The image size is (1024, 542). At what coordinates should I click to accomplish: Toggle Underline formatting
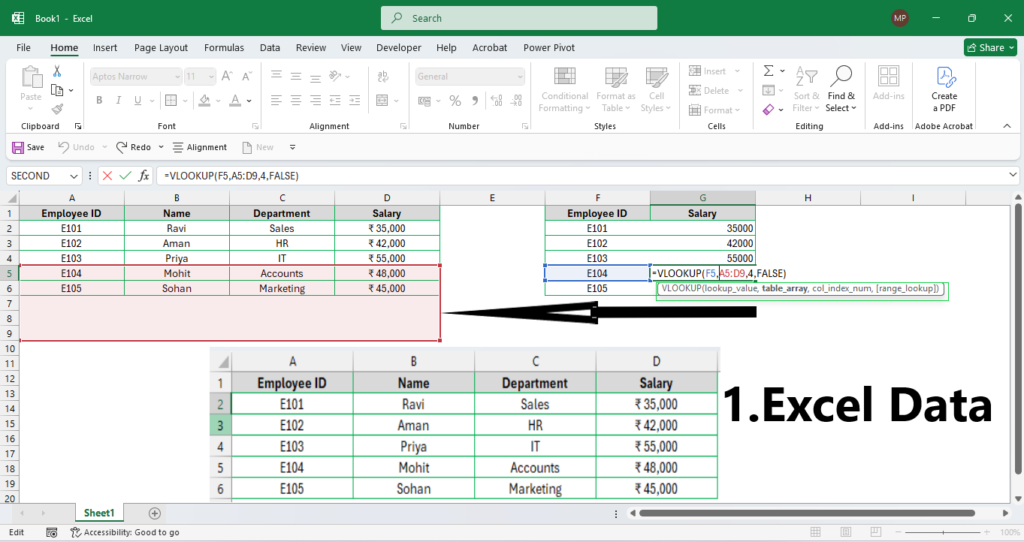pyautogui.click(x=137, y=100)
